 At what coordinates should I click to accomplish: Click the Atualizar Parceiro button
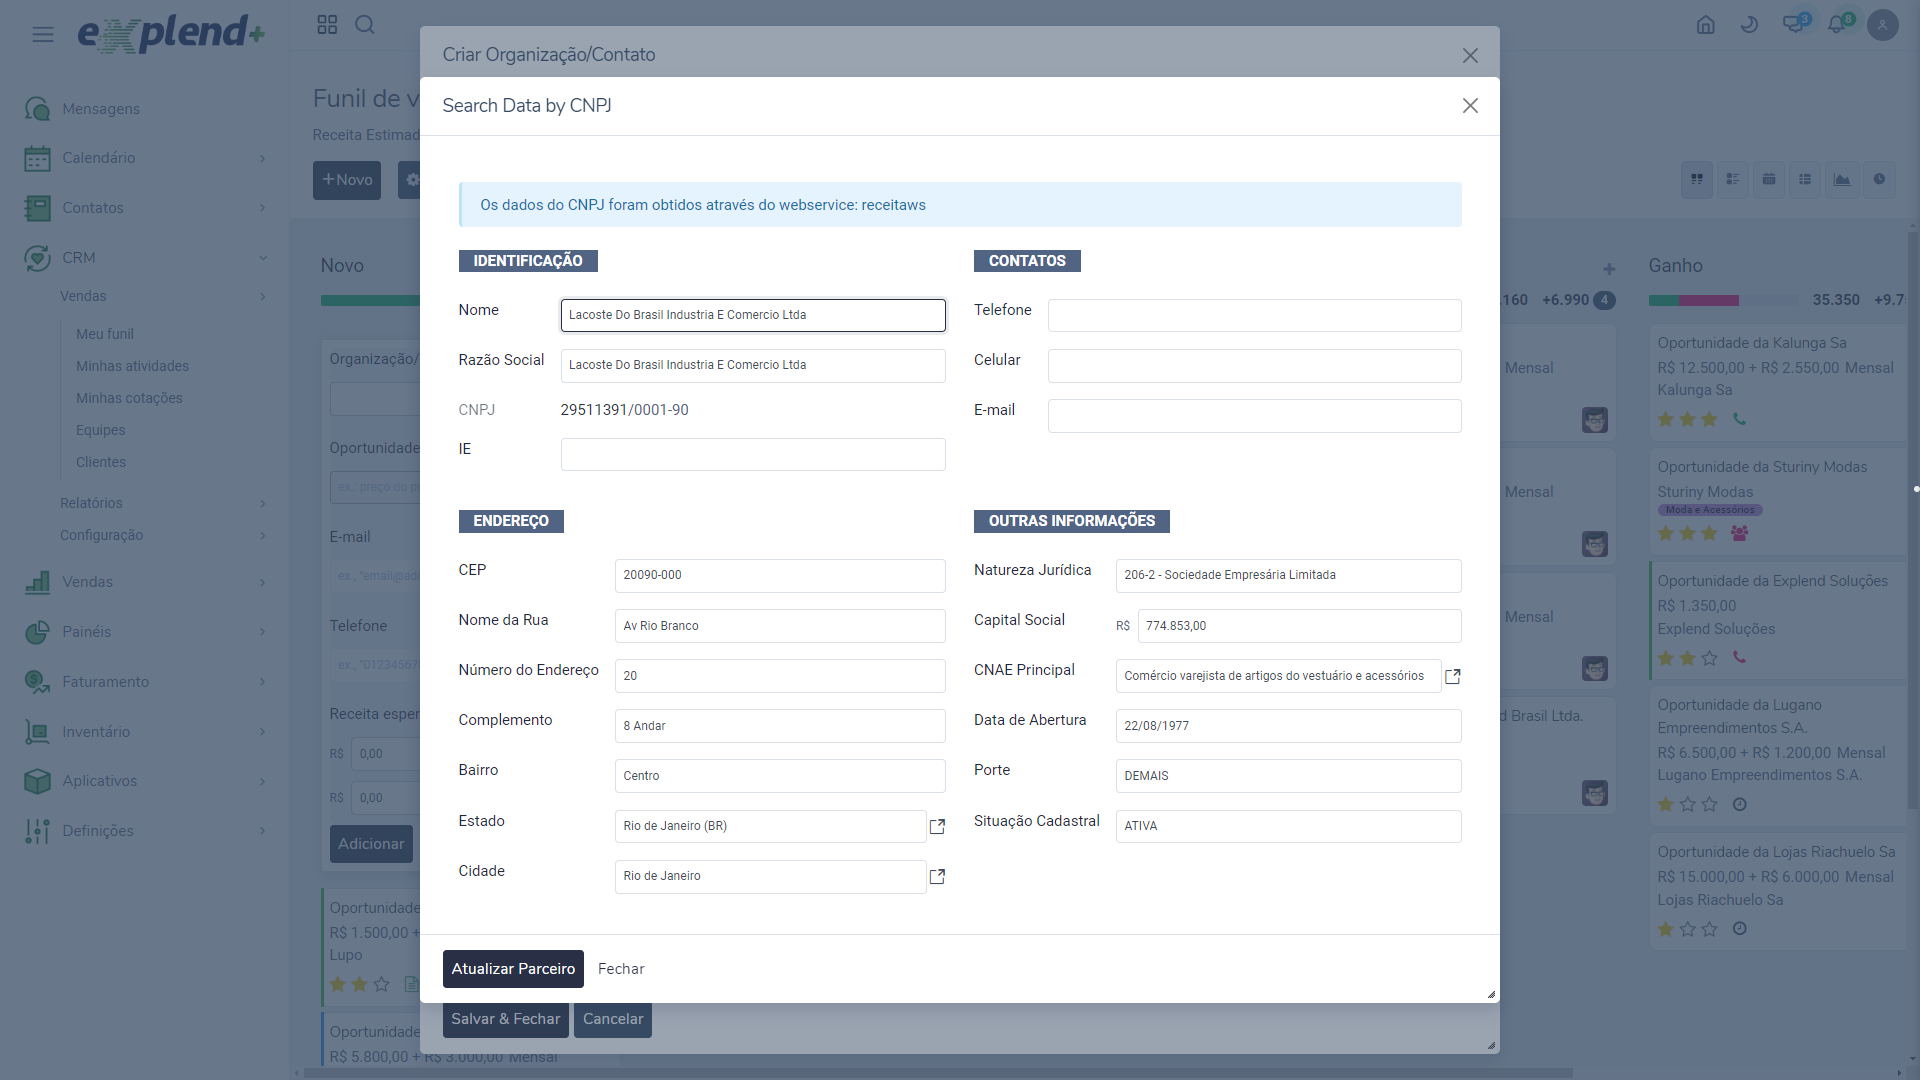click(x=513, y=969)
